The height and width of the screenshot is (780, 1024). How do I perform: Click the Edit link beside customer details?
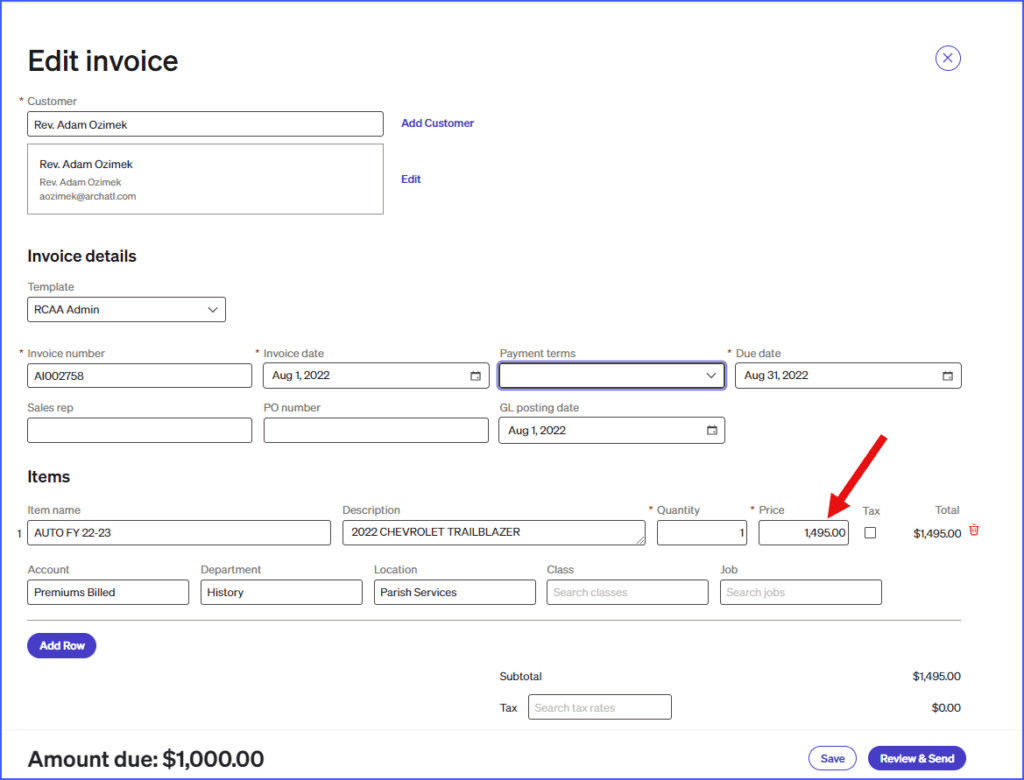[x=411, y=179]
